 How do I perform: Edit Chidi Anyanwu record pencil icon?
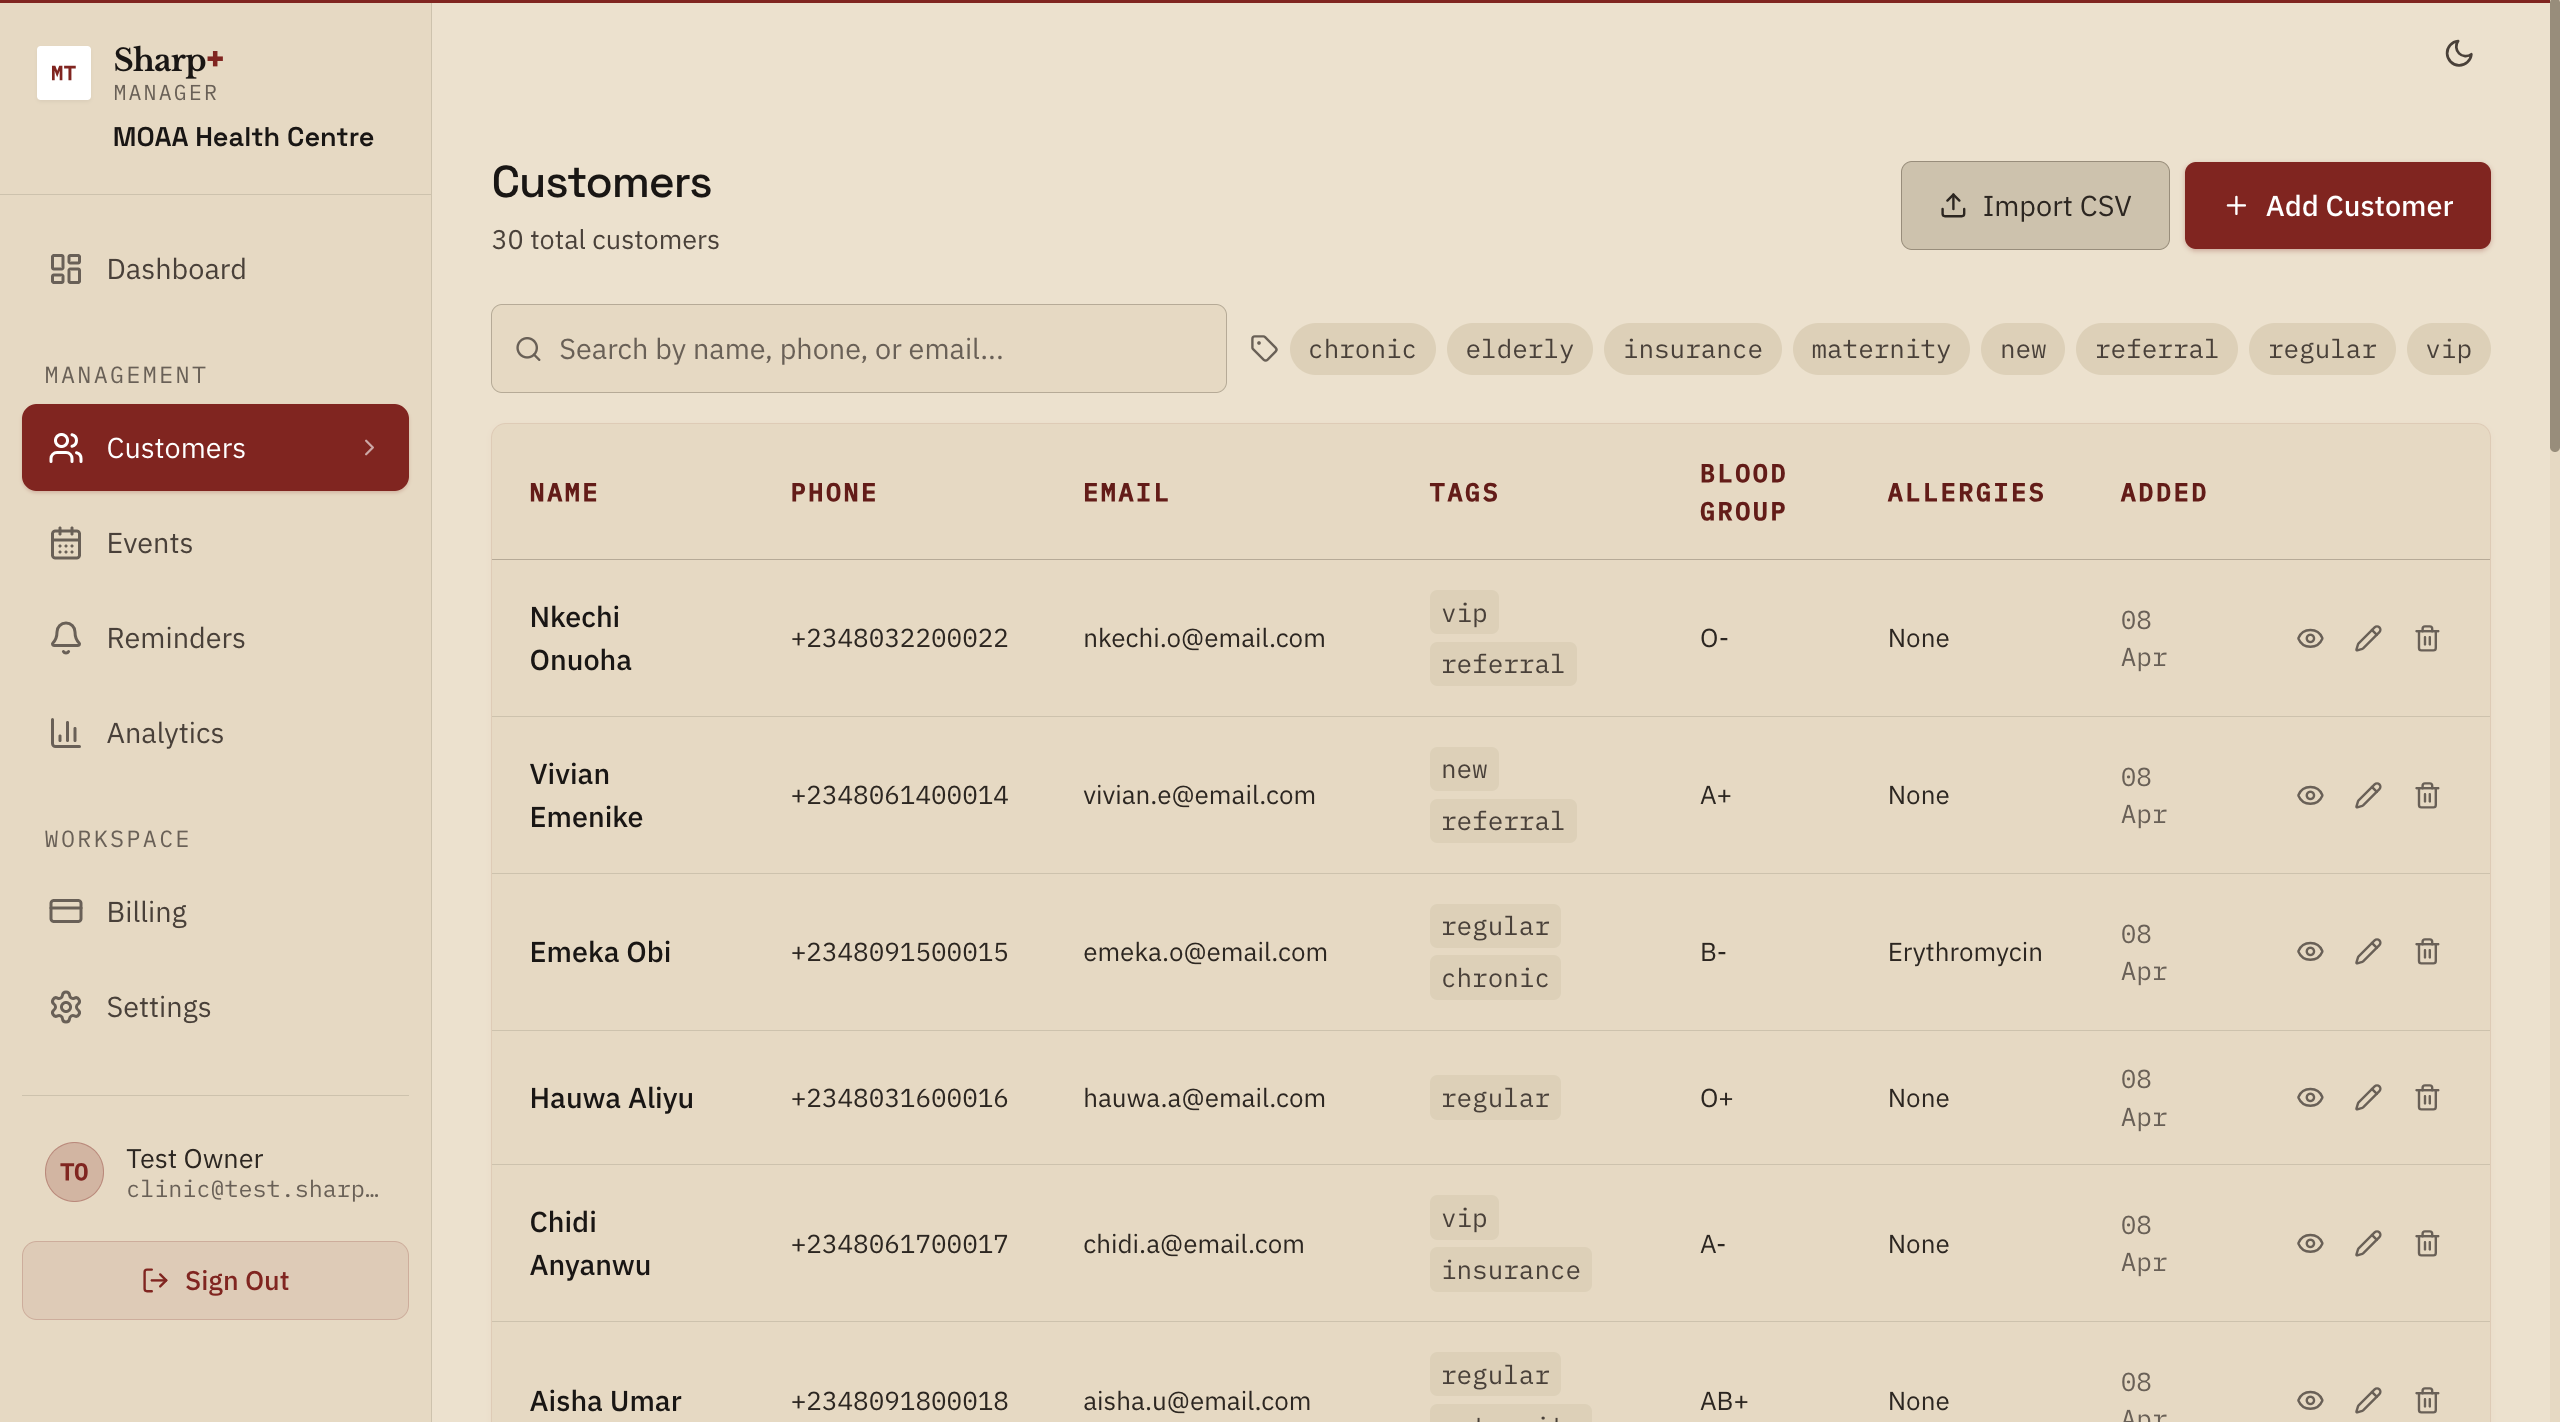(x=2368, y=1244)
